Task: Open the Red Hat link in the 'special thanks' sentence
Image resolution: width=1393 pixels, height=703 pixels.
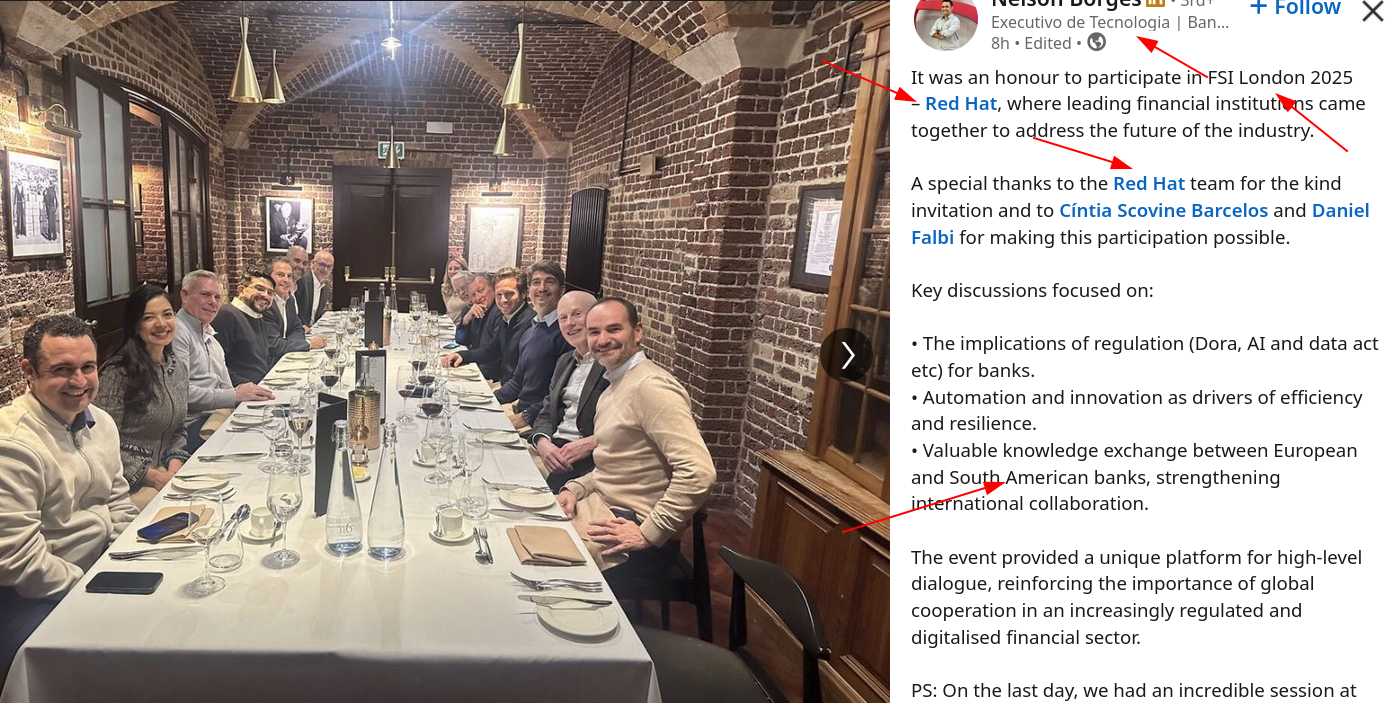Action: coord(1149,184)
